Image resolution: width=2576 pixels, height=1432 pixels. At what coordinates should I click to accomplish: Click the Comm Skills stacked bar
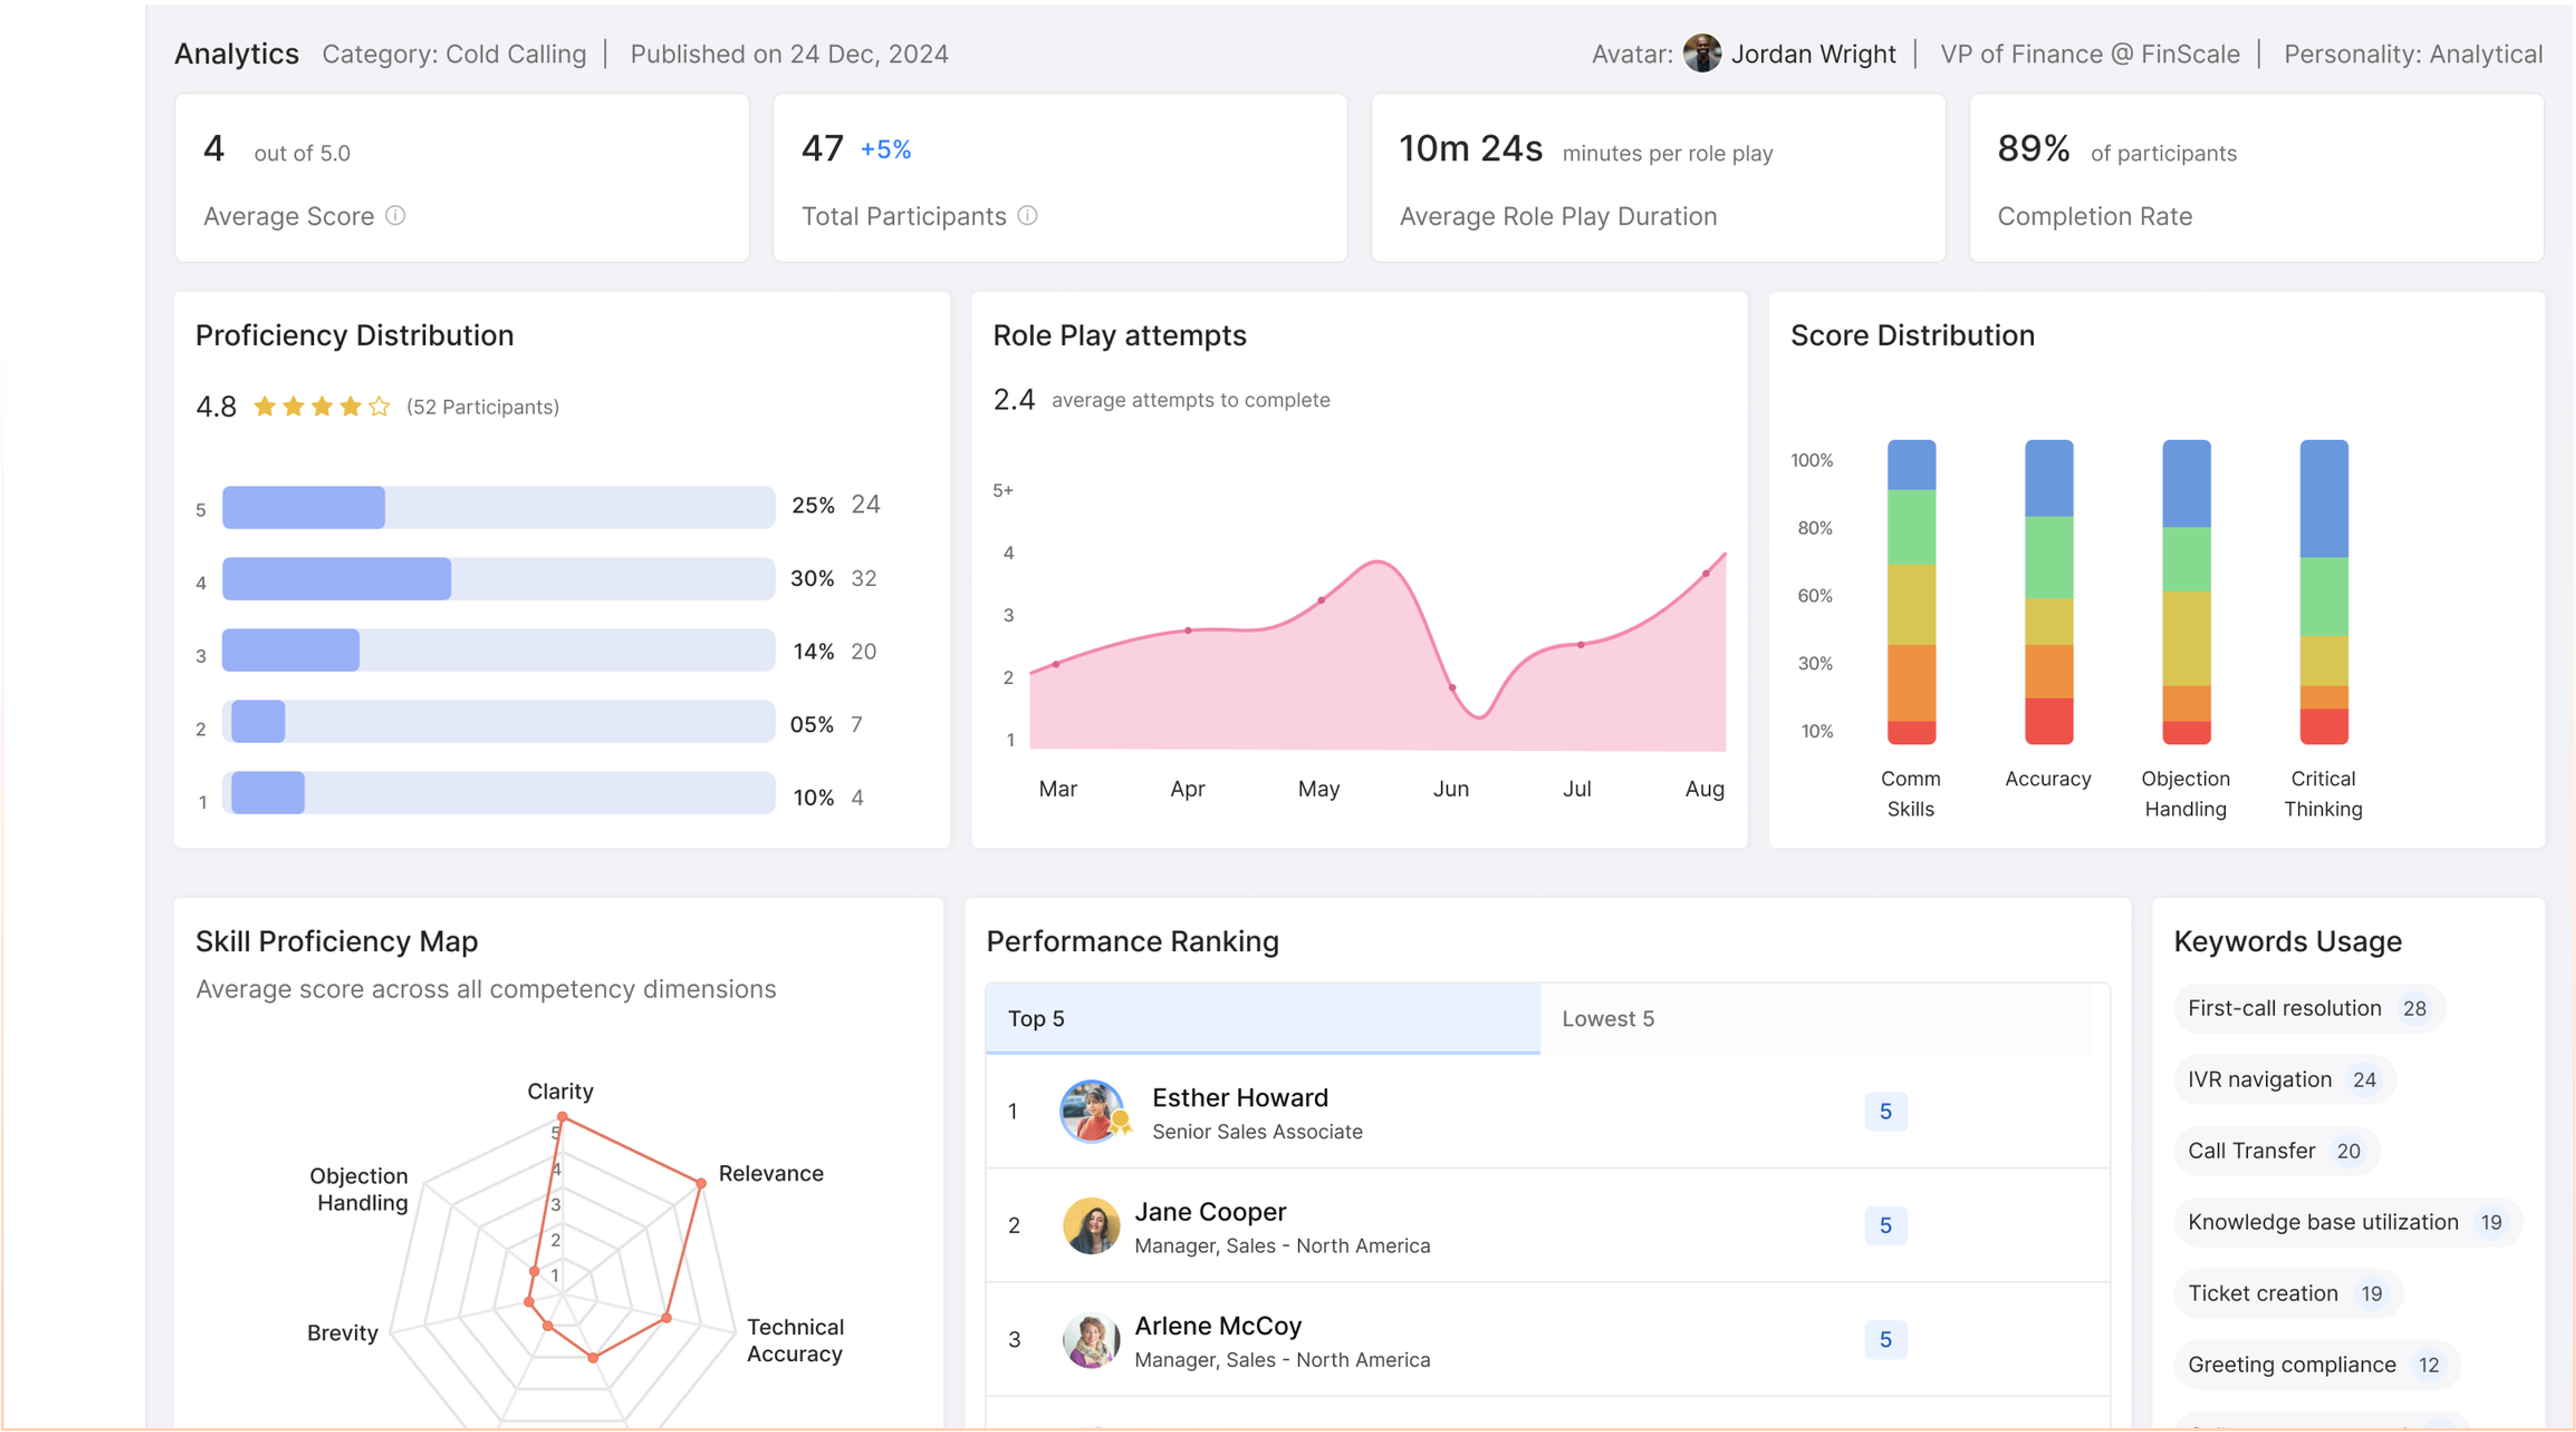[1911, 592]
